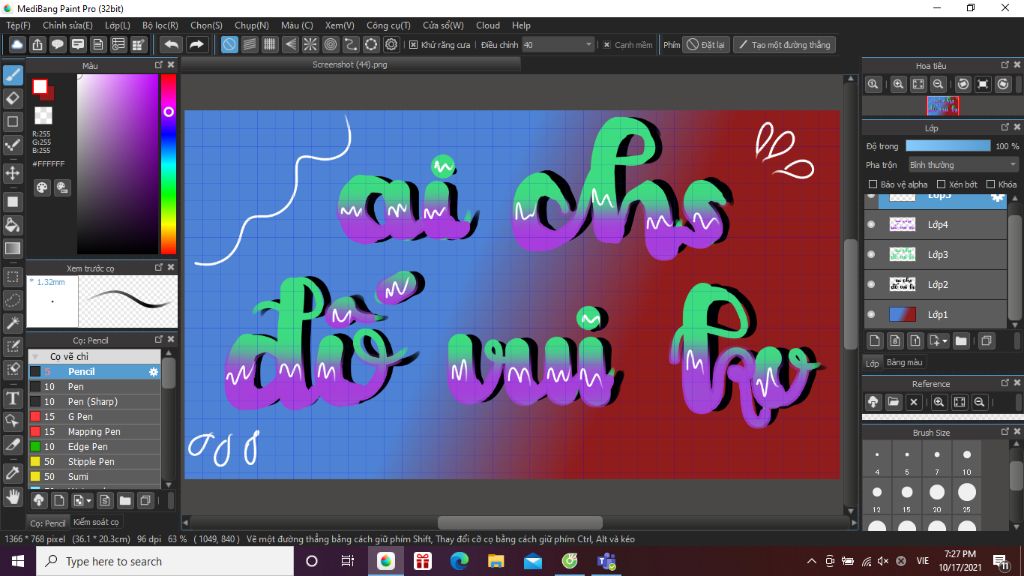Open snap settings gear icon
The height and width of the screenshot is (576, 1024).
click(x=391, y=44)
